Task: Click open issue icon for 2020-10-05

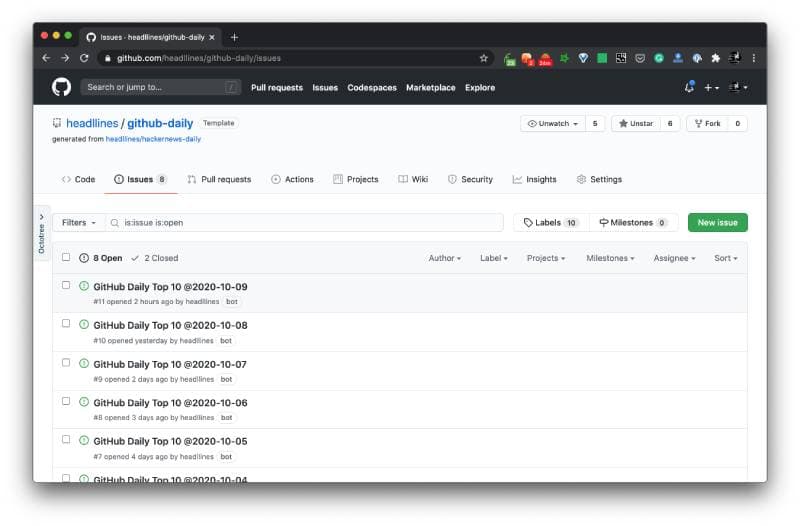Action: point(84,440)
